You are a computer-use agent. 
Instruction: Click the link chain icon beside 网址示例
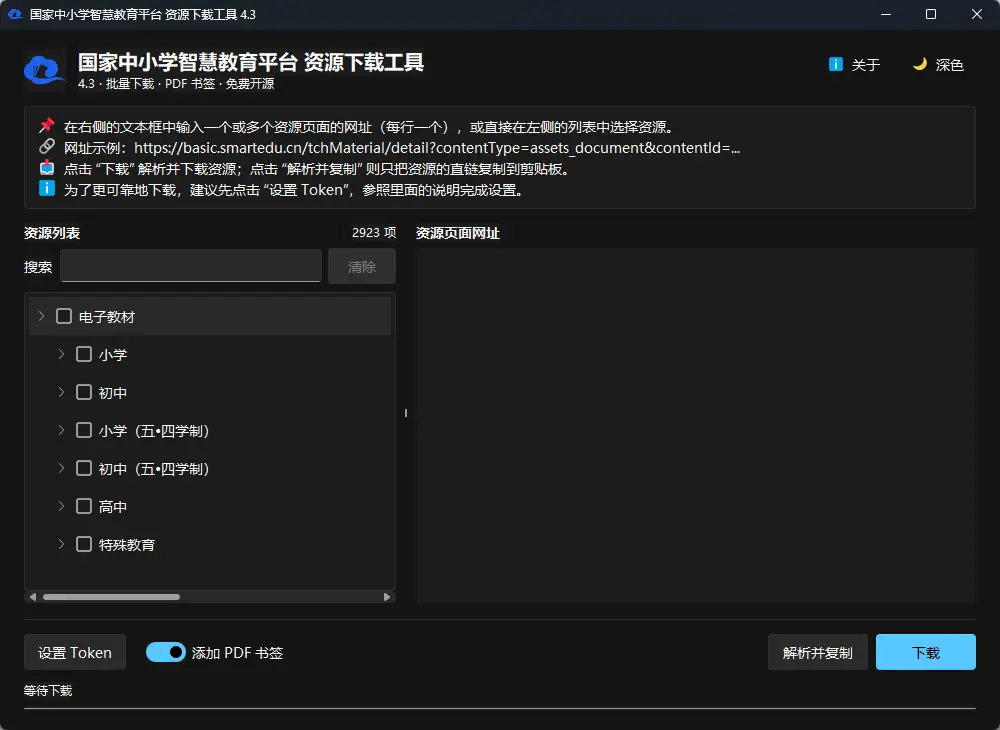(x=47, y=147)
